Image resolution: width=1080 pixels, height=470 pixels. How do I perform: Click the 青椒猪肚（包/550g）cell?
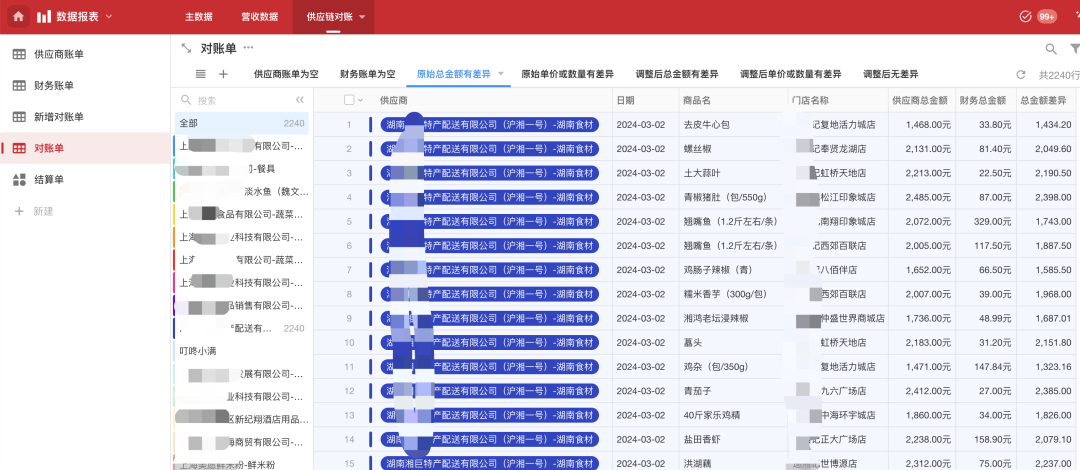734,197
